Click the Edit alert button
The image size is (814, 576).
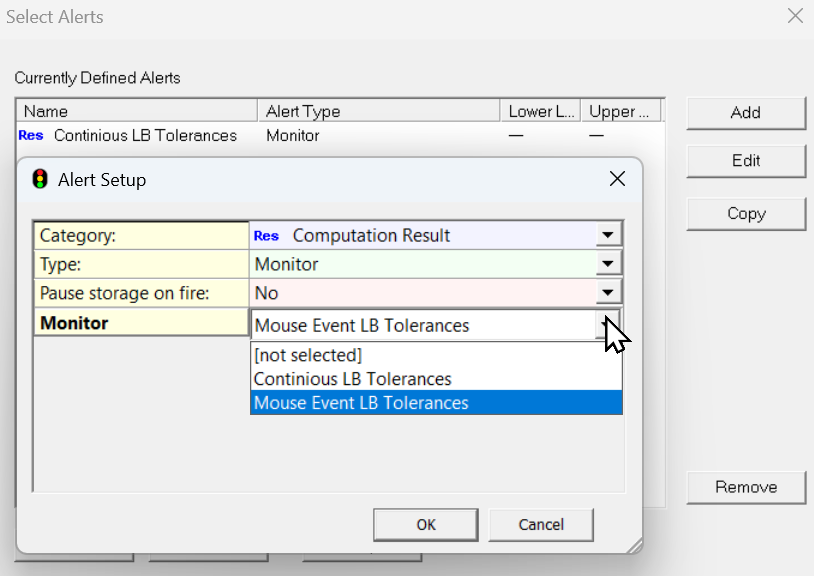click(x=745, y=161)
